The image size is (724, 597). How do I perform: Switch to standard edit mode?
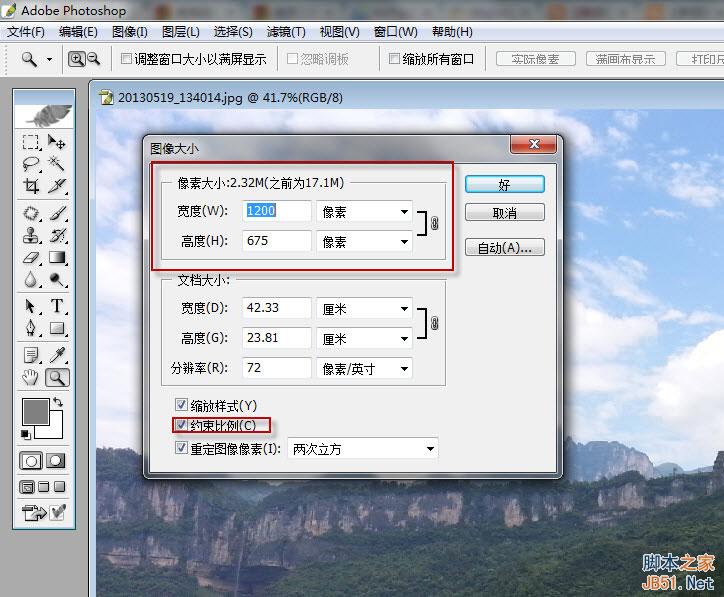pos(31,461)
